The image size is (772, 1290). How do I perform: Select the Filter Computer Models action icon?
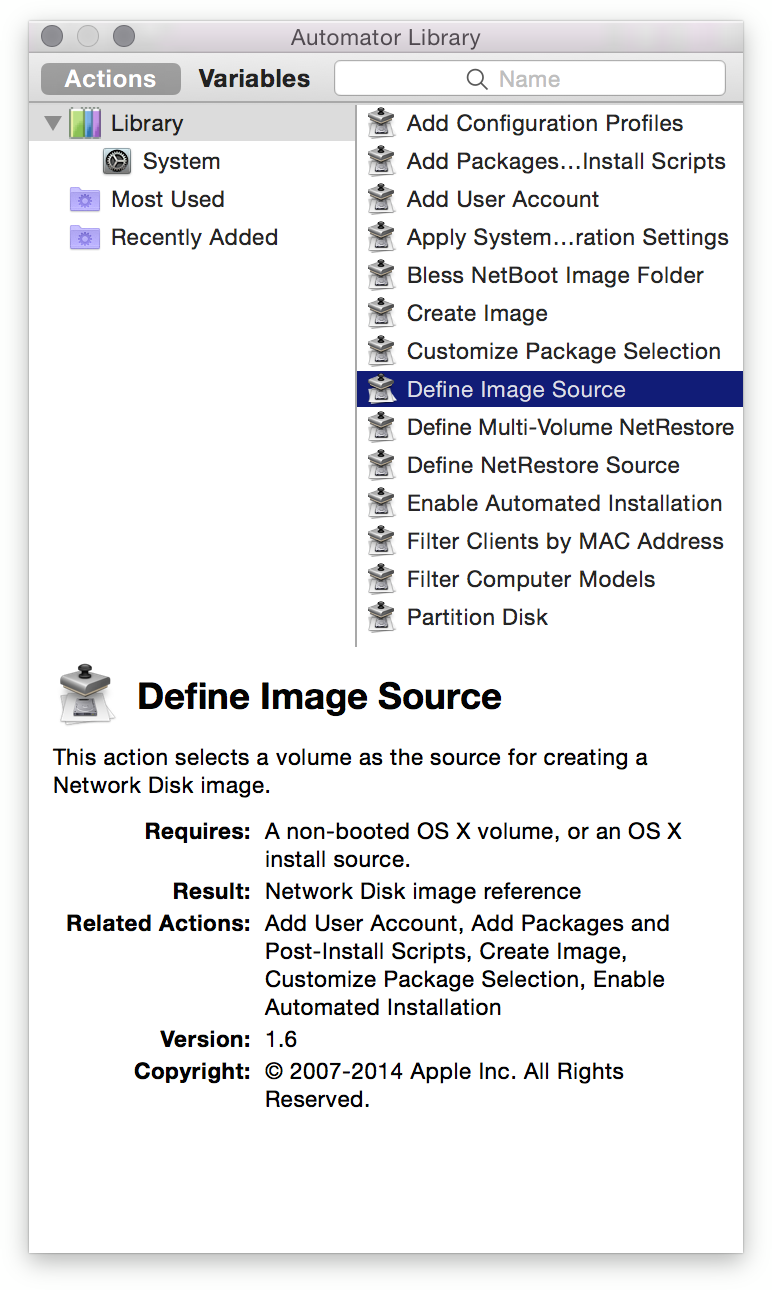pyautogui.click(x=381, y=580)
